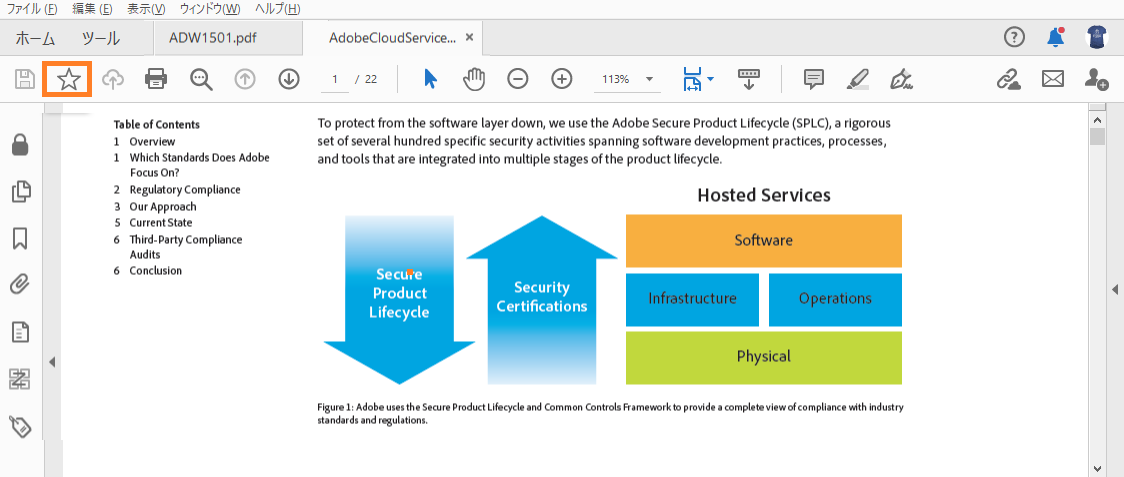Viewport: 1124px width, 477px height.
Task: Open the 113% zoom level dropdown
Action: click(x=628, y=80)
